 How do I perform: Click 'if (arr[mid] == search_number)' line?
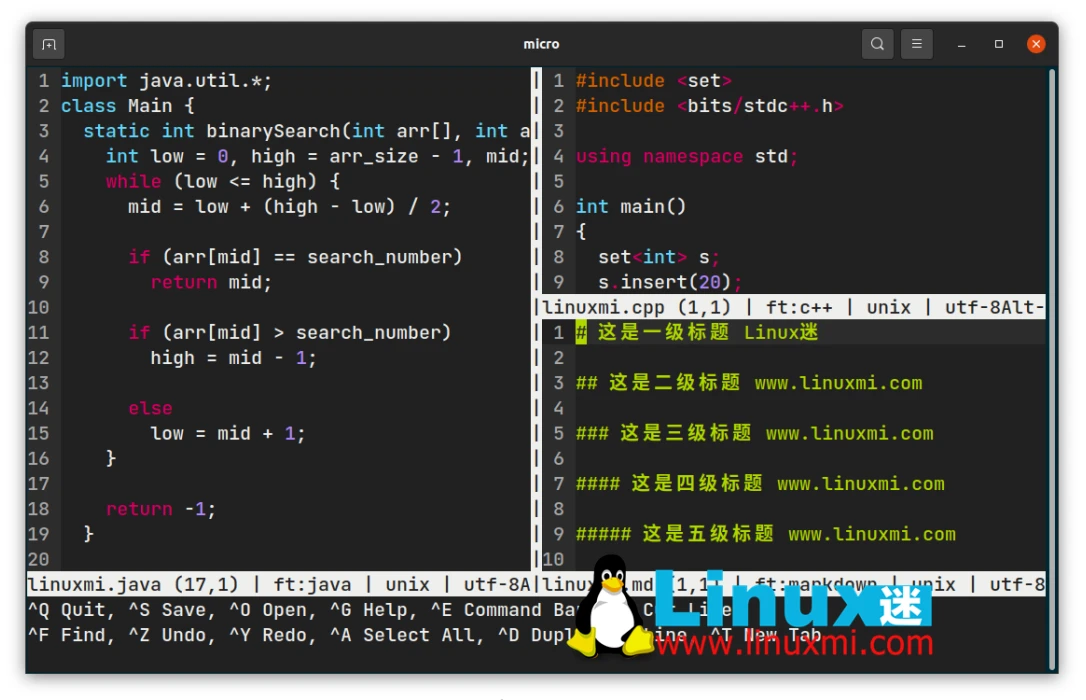295,257
